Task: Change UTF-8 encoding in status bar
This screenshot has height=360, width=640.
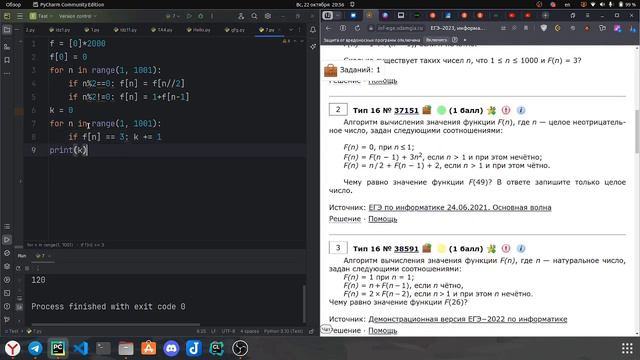Action: pos(228,331)
